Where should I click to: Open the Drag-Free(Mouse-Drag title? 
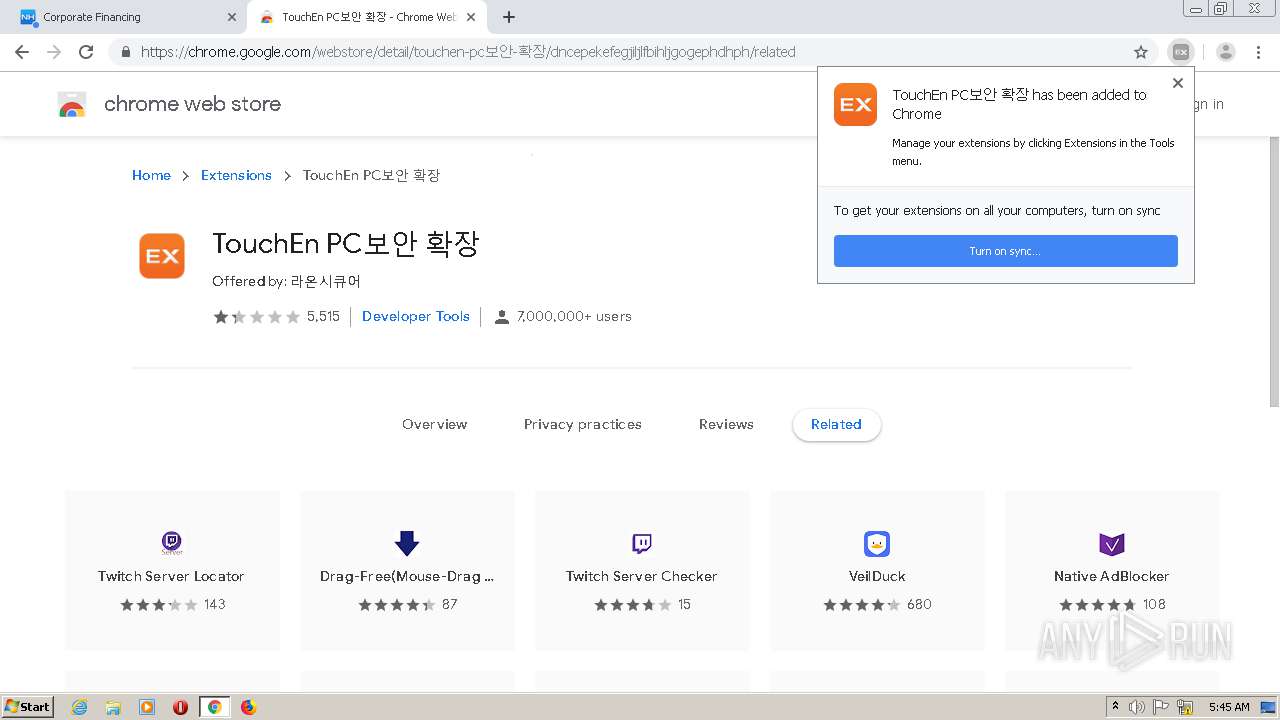coord(407,576)
